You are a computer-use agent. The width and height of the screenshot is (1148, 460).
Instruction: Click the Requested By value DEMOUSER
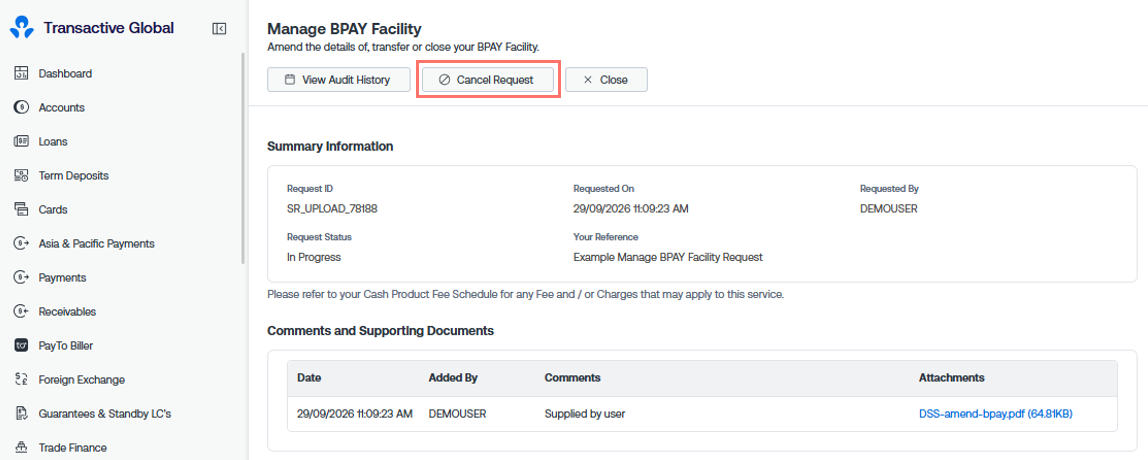[888, 209]
